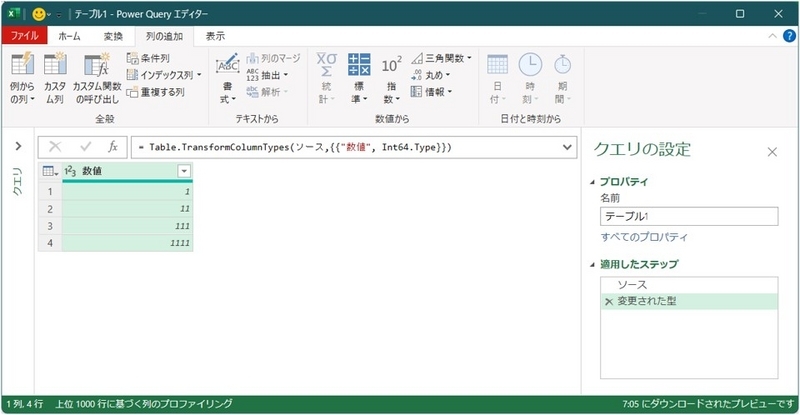Select the ソース applied step
The height and width of the screenshot is (415, 800).
(689, 285)
